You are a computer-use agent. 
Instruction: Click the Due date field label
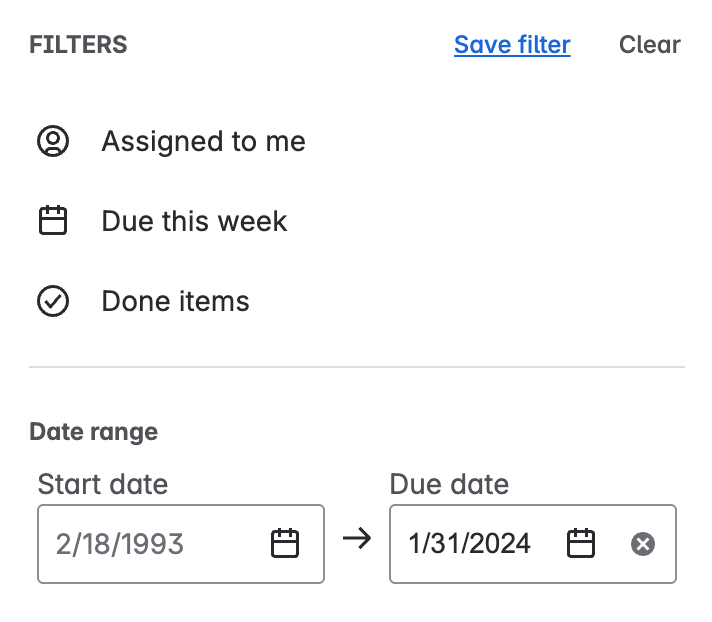pos(449,484)
